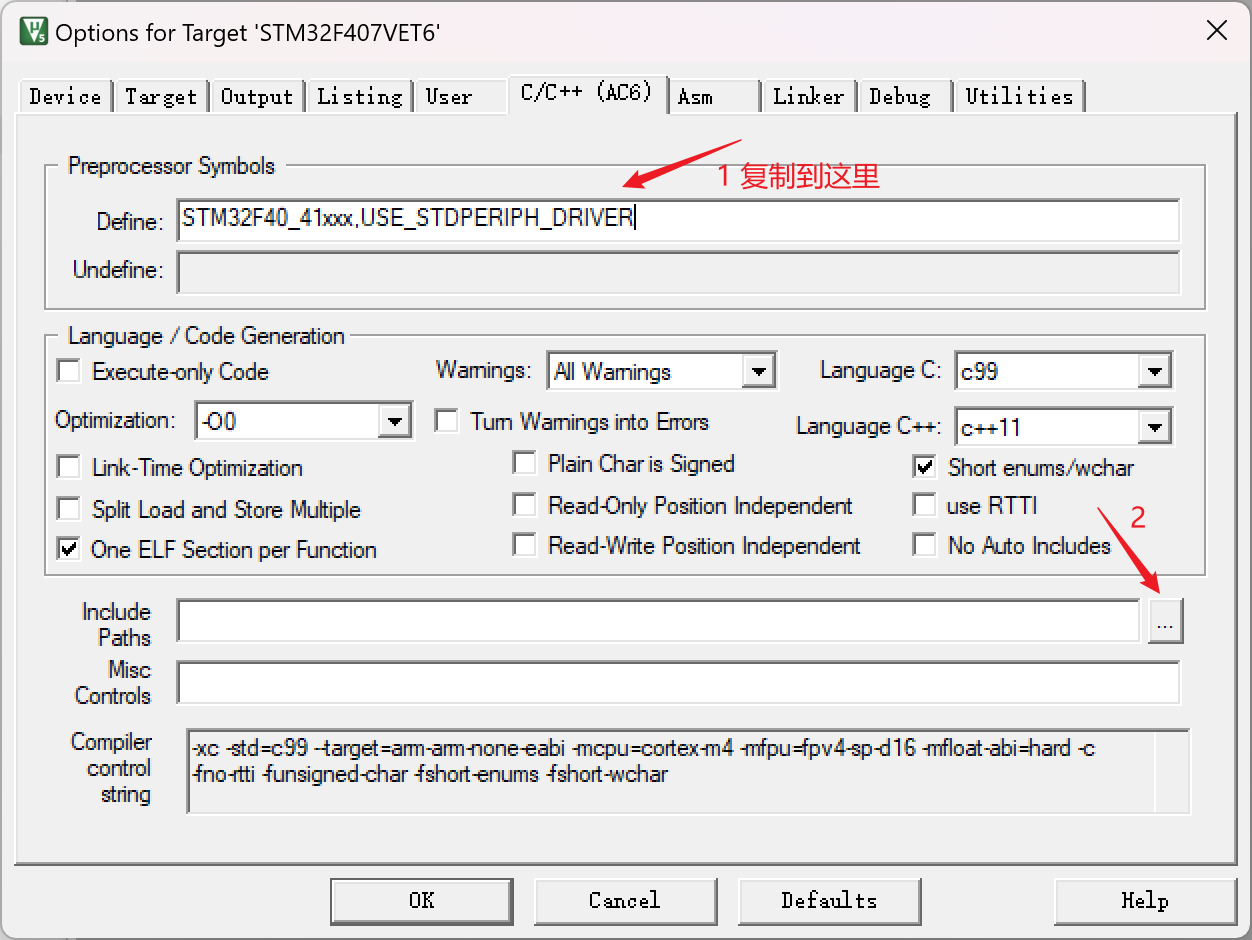Screen dimensions: 1252x940
Task: Confirm settings with the OK button
Action: pyautogui.click(x=422, y=901)
